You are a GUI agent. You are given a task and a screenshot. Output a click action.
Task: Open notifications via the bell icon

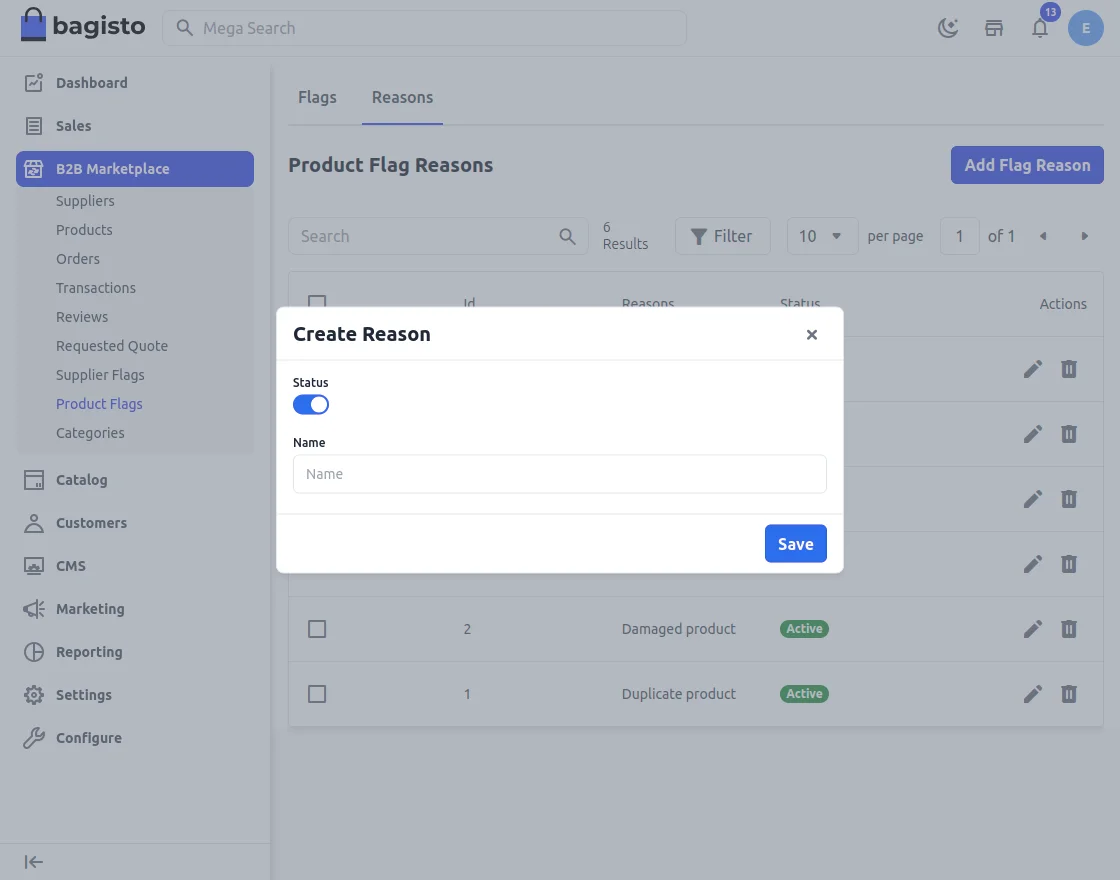pos(1040,28)
